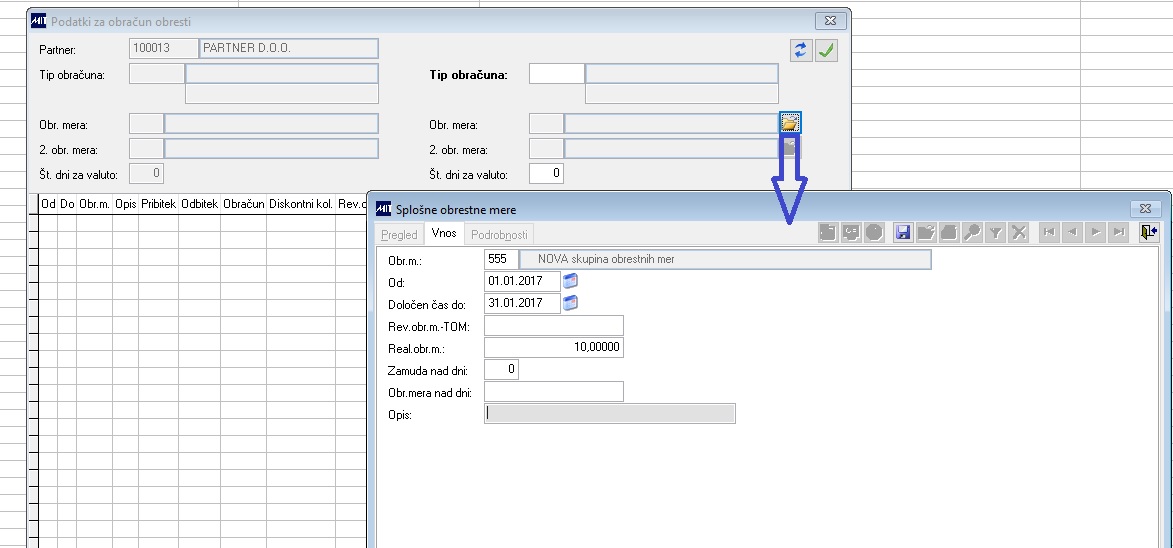The image size is (1173, 548).
Task: Focus the Rev.obr.m.-TOM input field
Action: coord(554,326)
